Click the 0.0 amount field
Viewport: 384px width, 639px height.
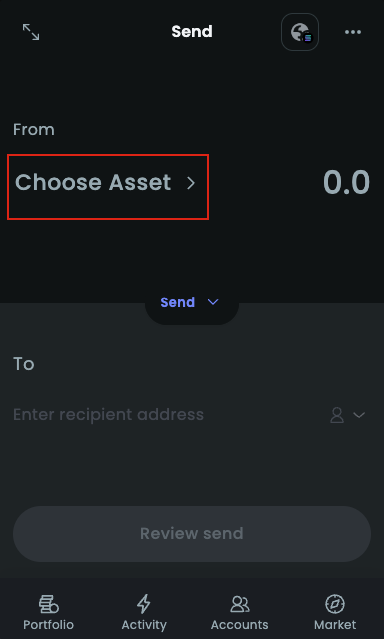pyautogui.click(x=346, y=183)
